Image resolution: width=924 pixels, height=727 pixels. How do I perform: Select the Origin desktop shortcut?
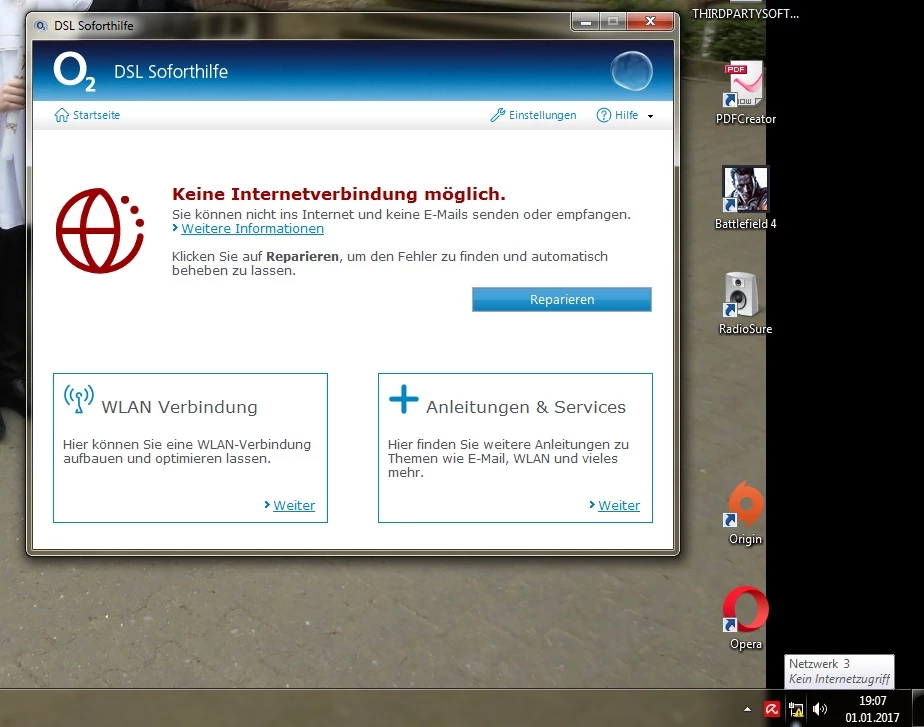click(745, 513)
